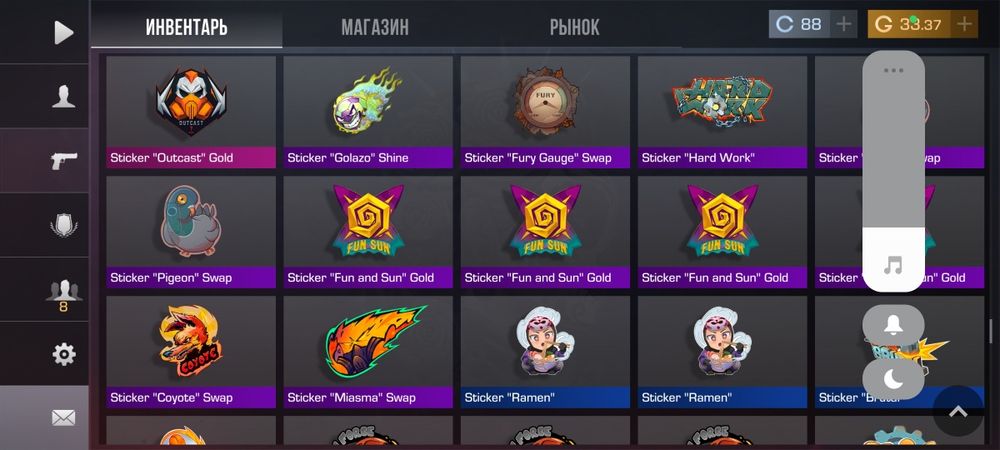This screenshot has height=450, width=1000.
Task: Open the profile silhouette icon
Action: [63, 96]
